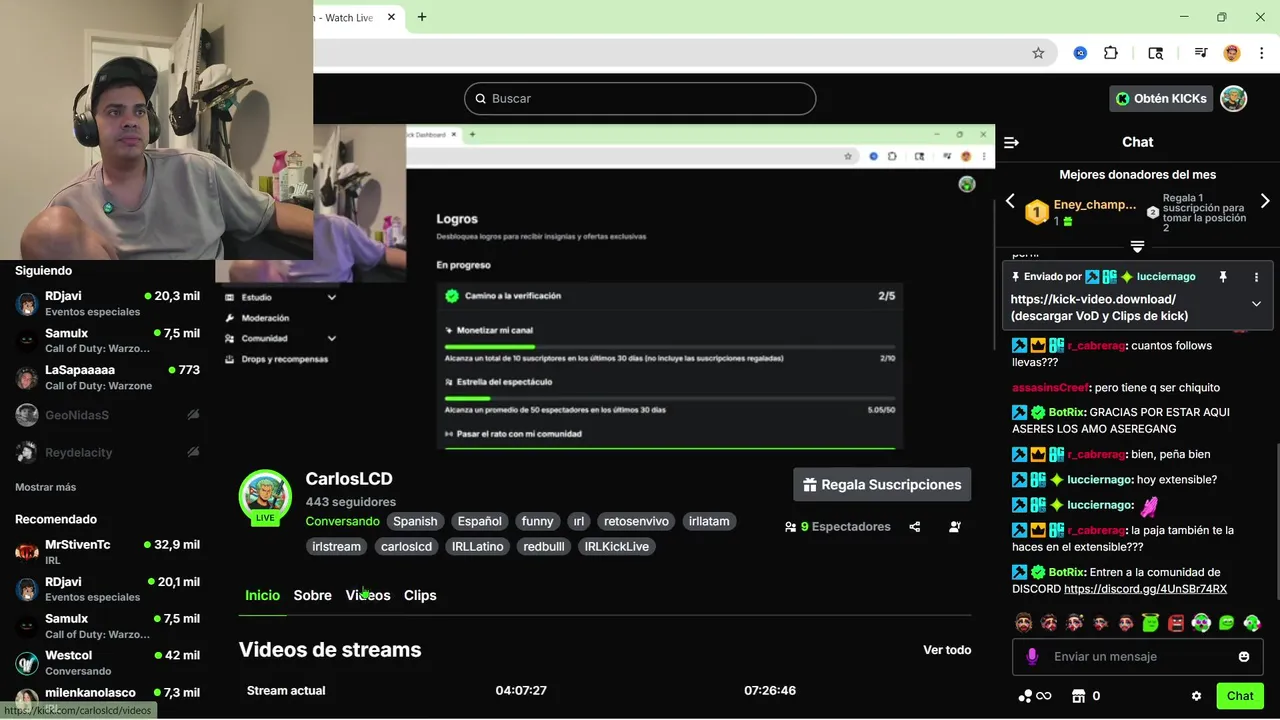Collapse the chat panel with the arrow icon
The height and width of the screenshot is (720, 1280).
coord(1011,142)
